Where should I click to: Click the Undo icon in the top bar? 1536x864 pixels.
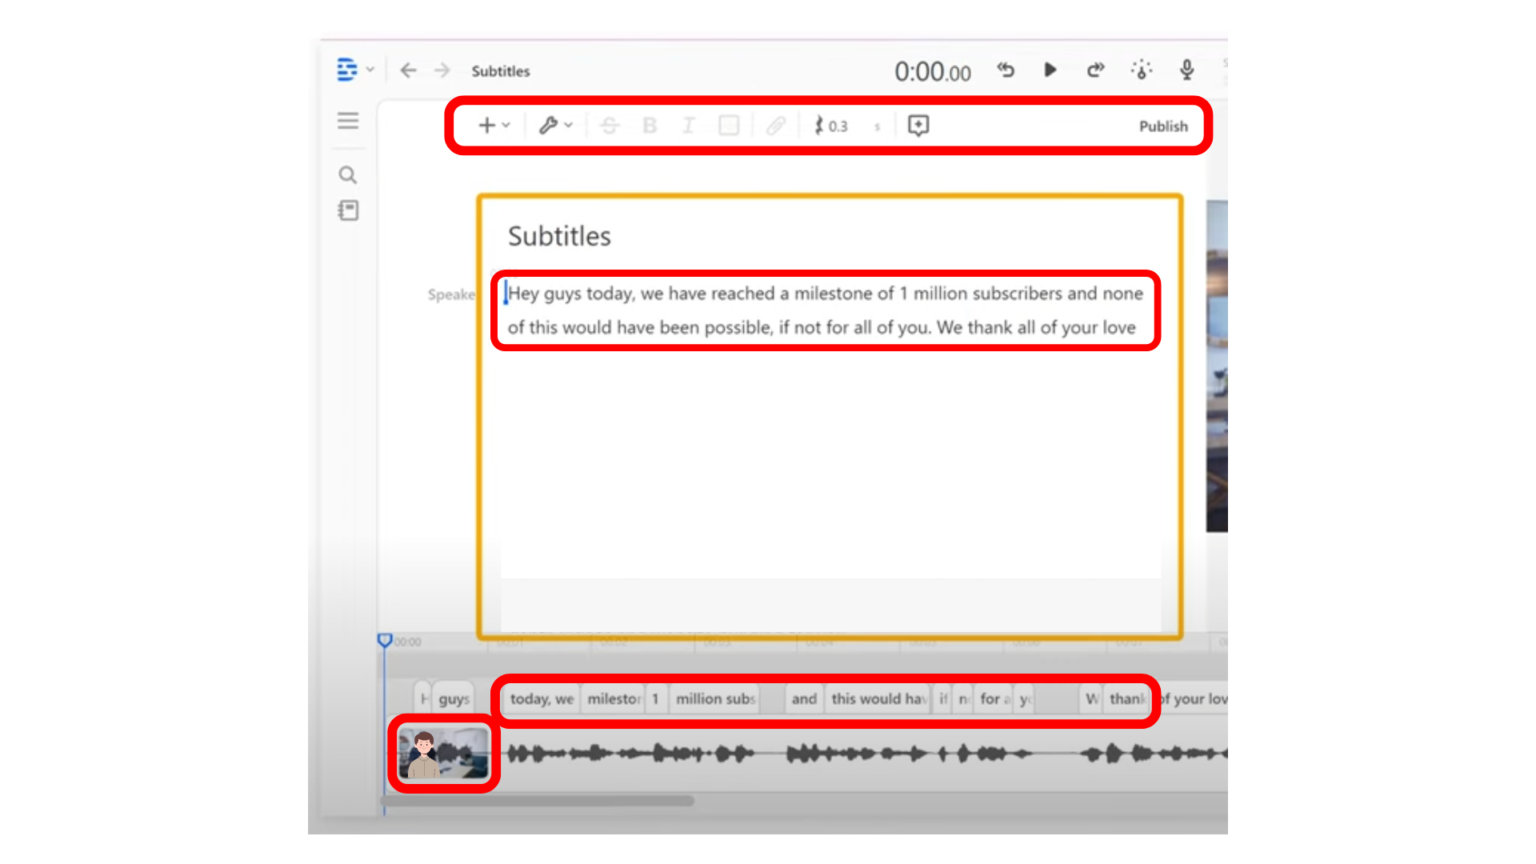pyautogui.click(x=1006, y=70)
